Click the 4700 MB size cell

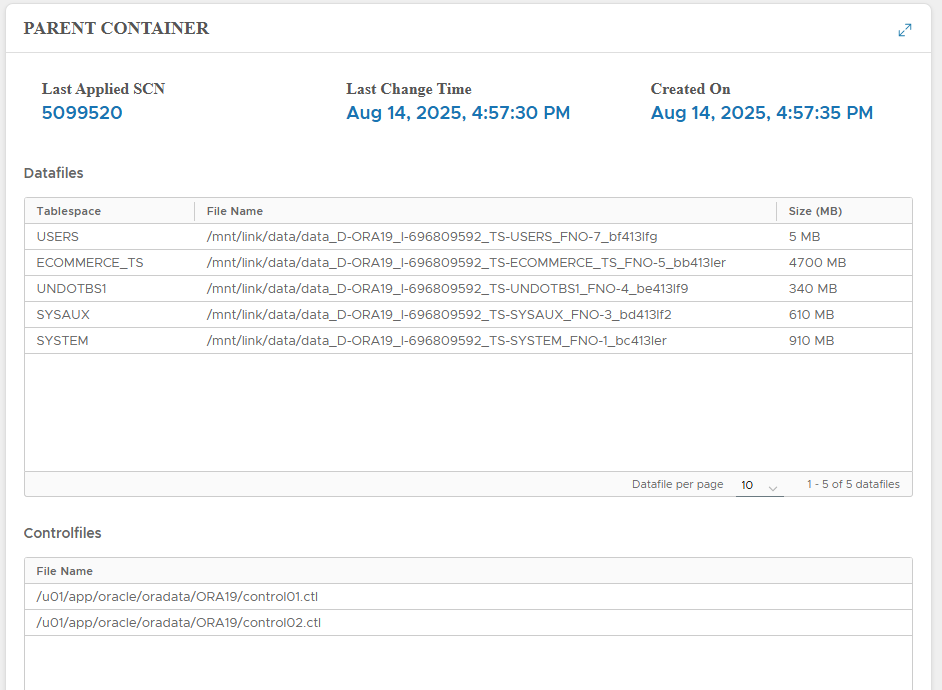coord(817,263)
